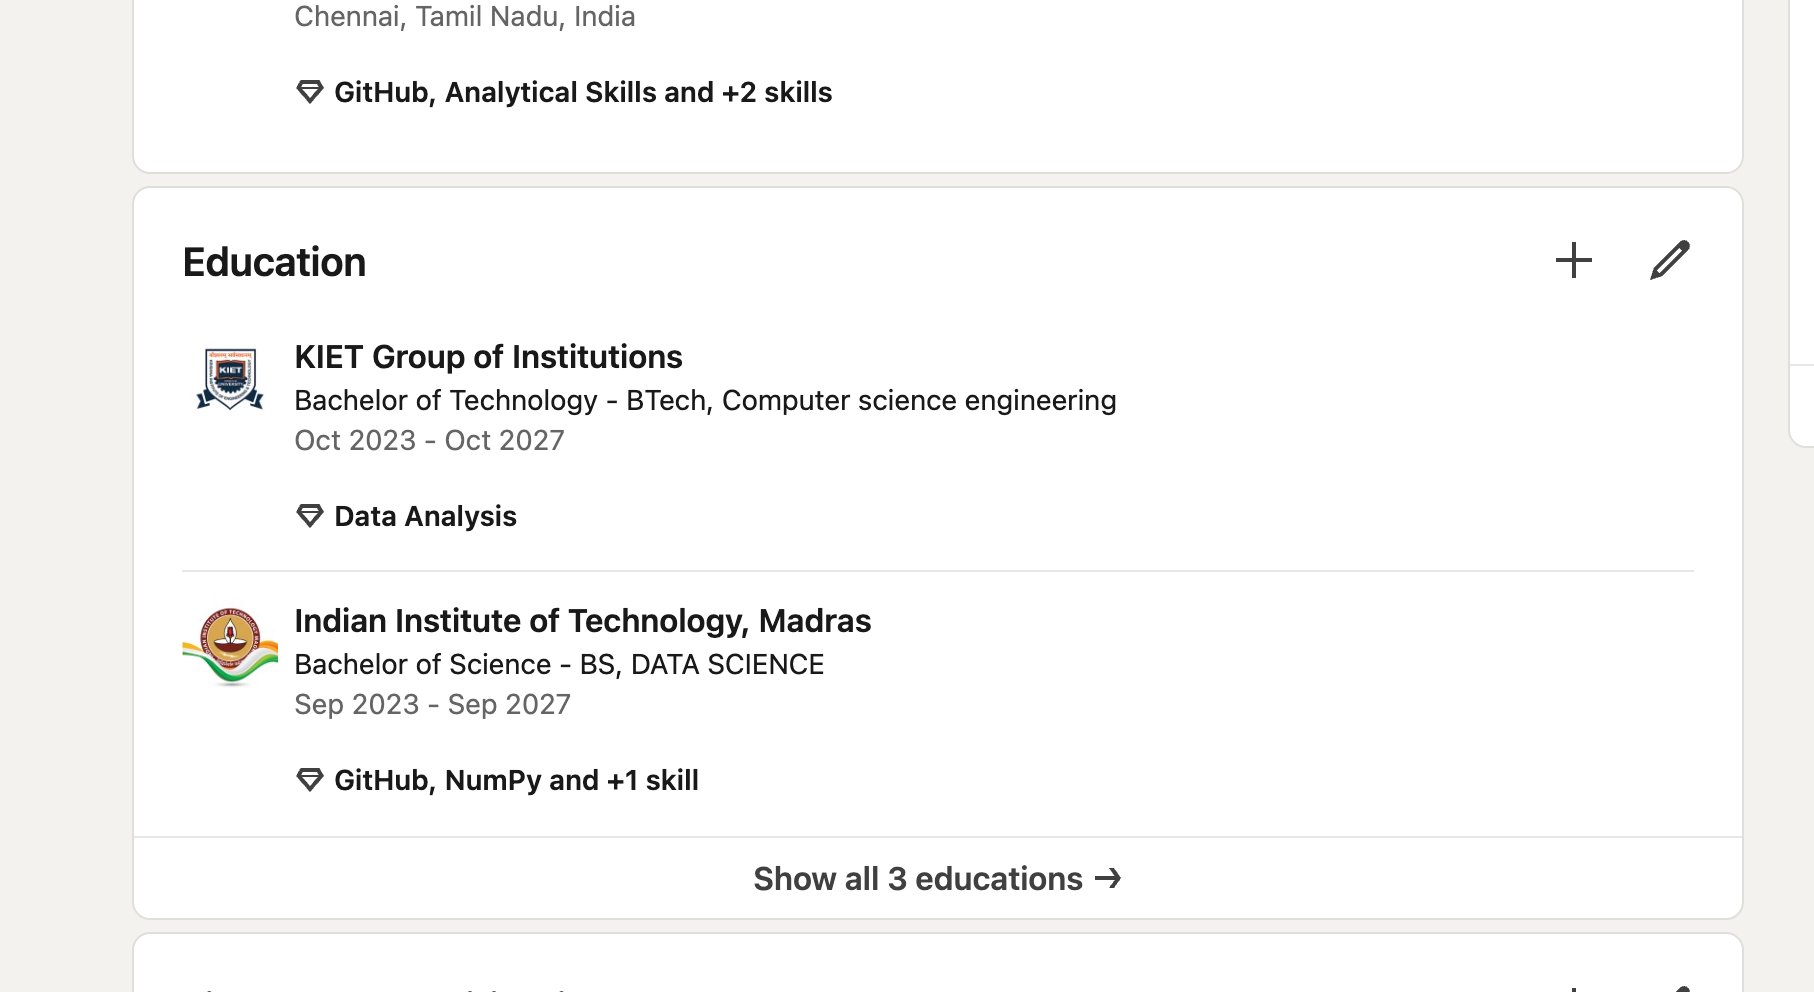Click the arrow after Show all 3 educations
The height and width of the screenshot is (992, 1814).
coord(1108,878)
